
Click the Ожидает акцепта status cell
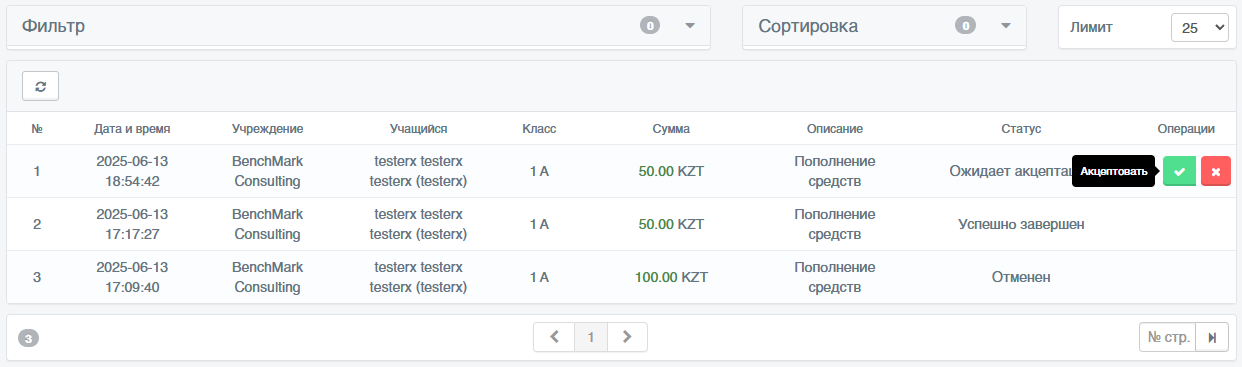pyautogui.click(x=1010, y=171)
